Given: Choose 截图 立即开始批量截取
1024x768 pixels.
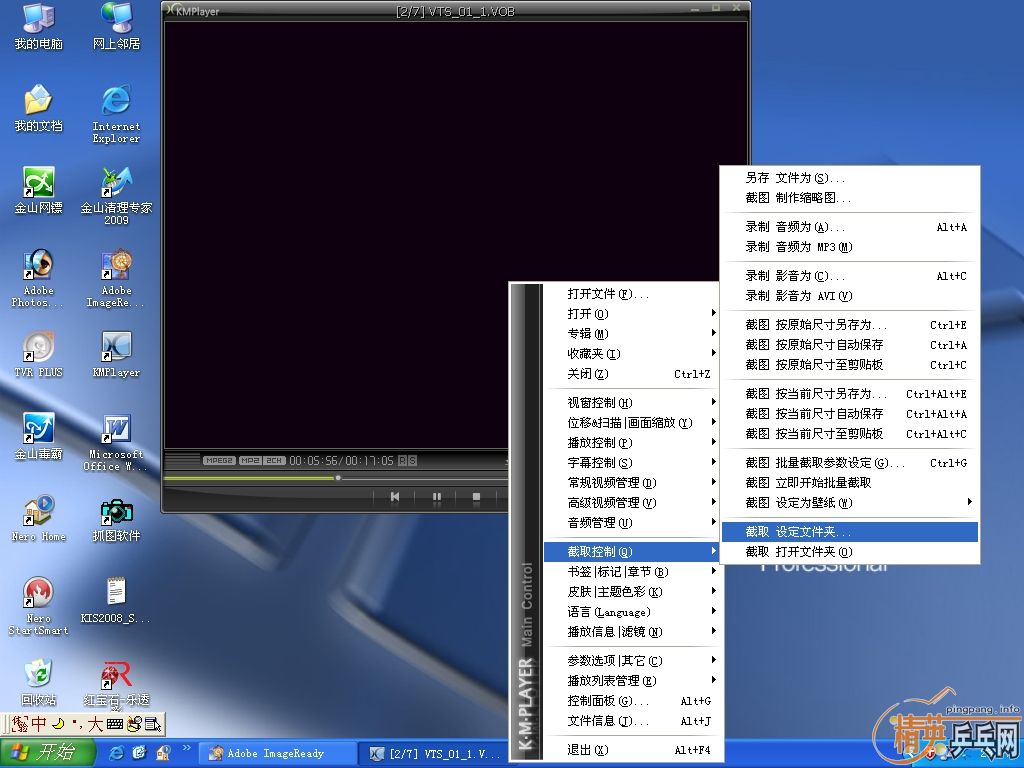Looking at the screenshot, I should click(850, 483).
